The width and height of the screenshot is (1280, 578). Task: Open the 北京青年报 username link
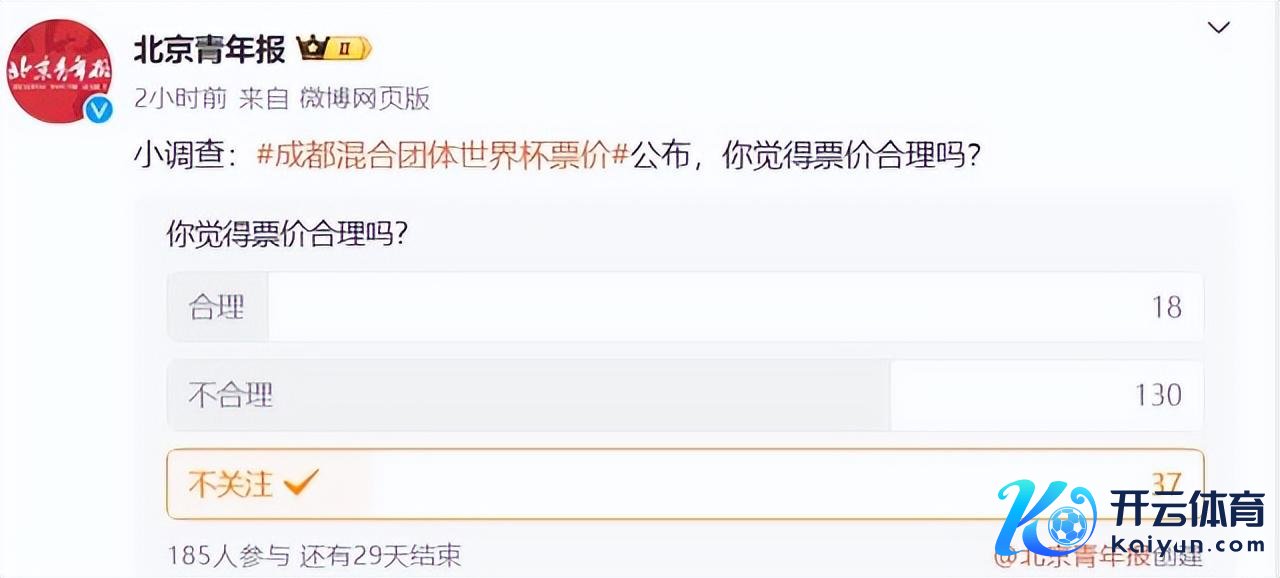(210, 48)
